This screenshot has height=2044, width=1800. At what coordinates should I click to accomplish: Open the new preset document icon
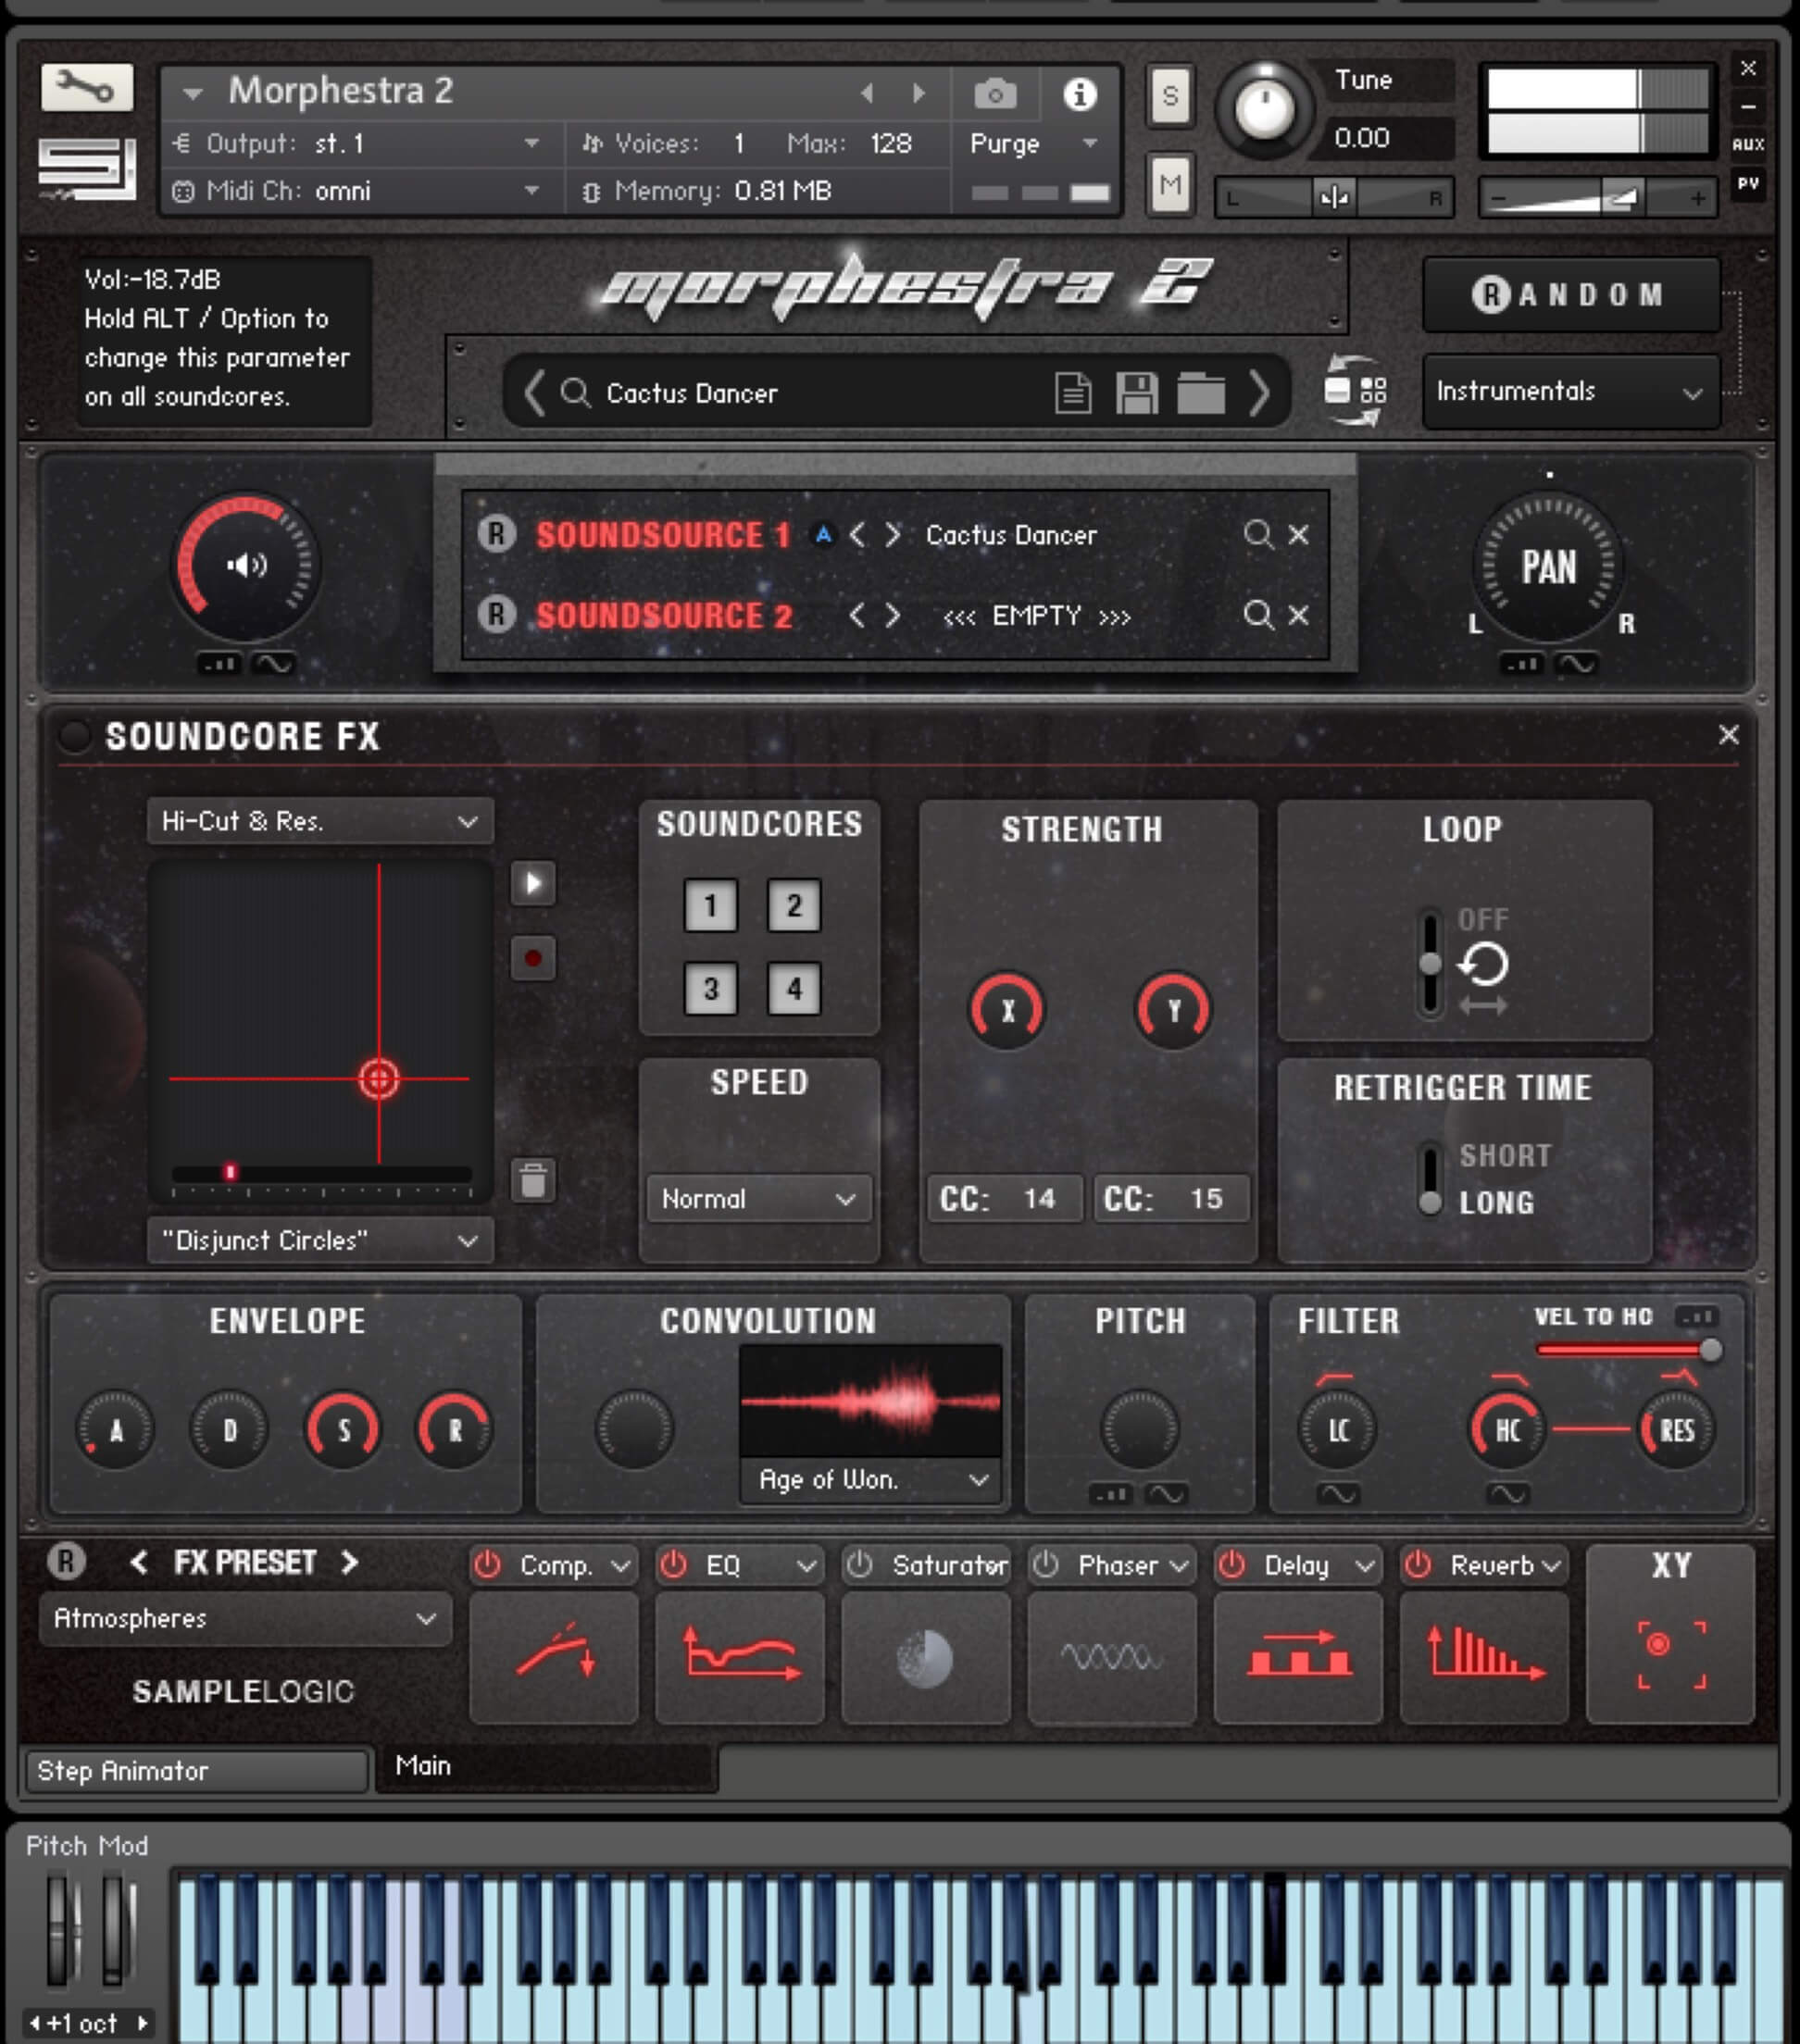pos(1073,393)
